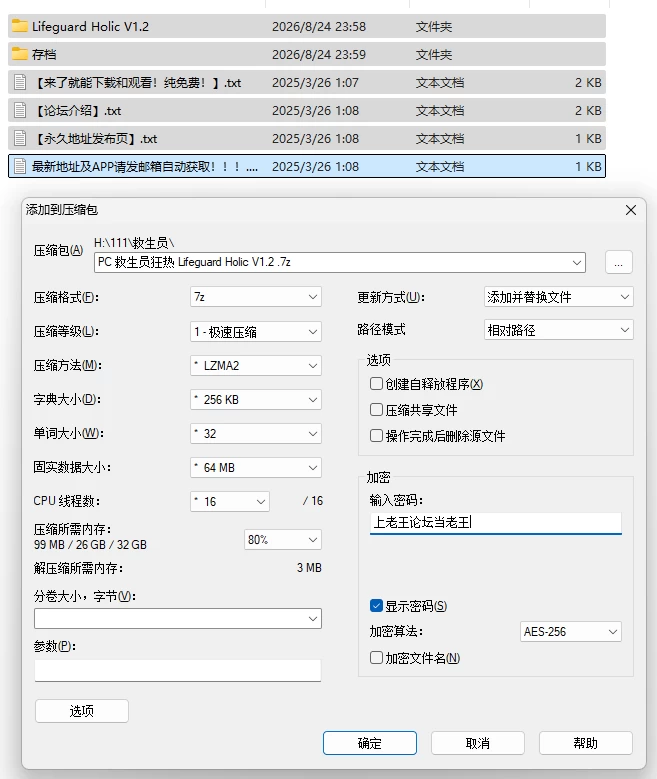Open the 单词大小 32 dropdown
Image resolution: width=657 pixels, height=779 pixels.
255,434
